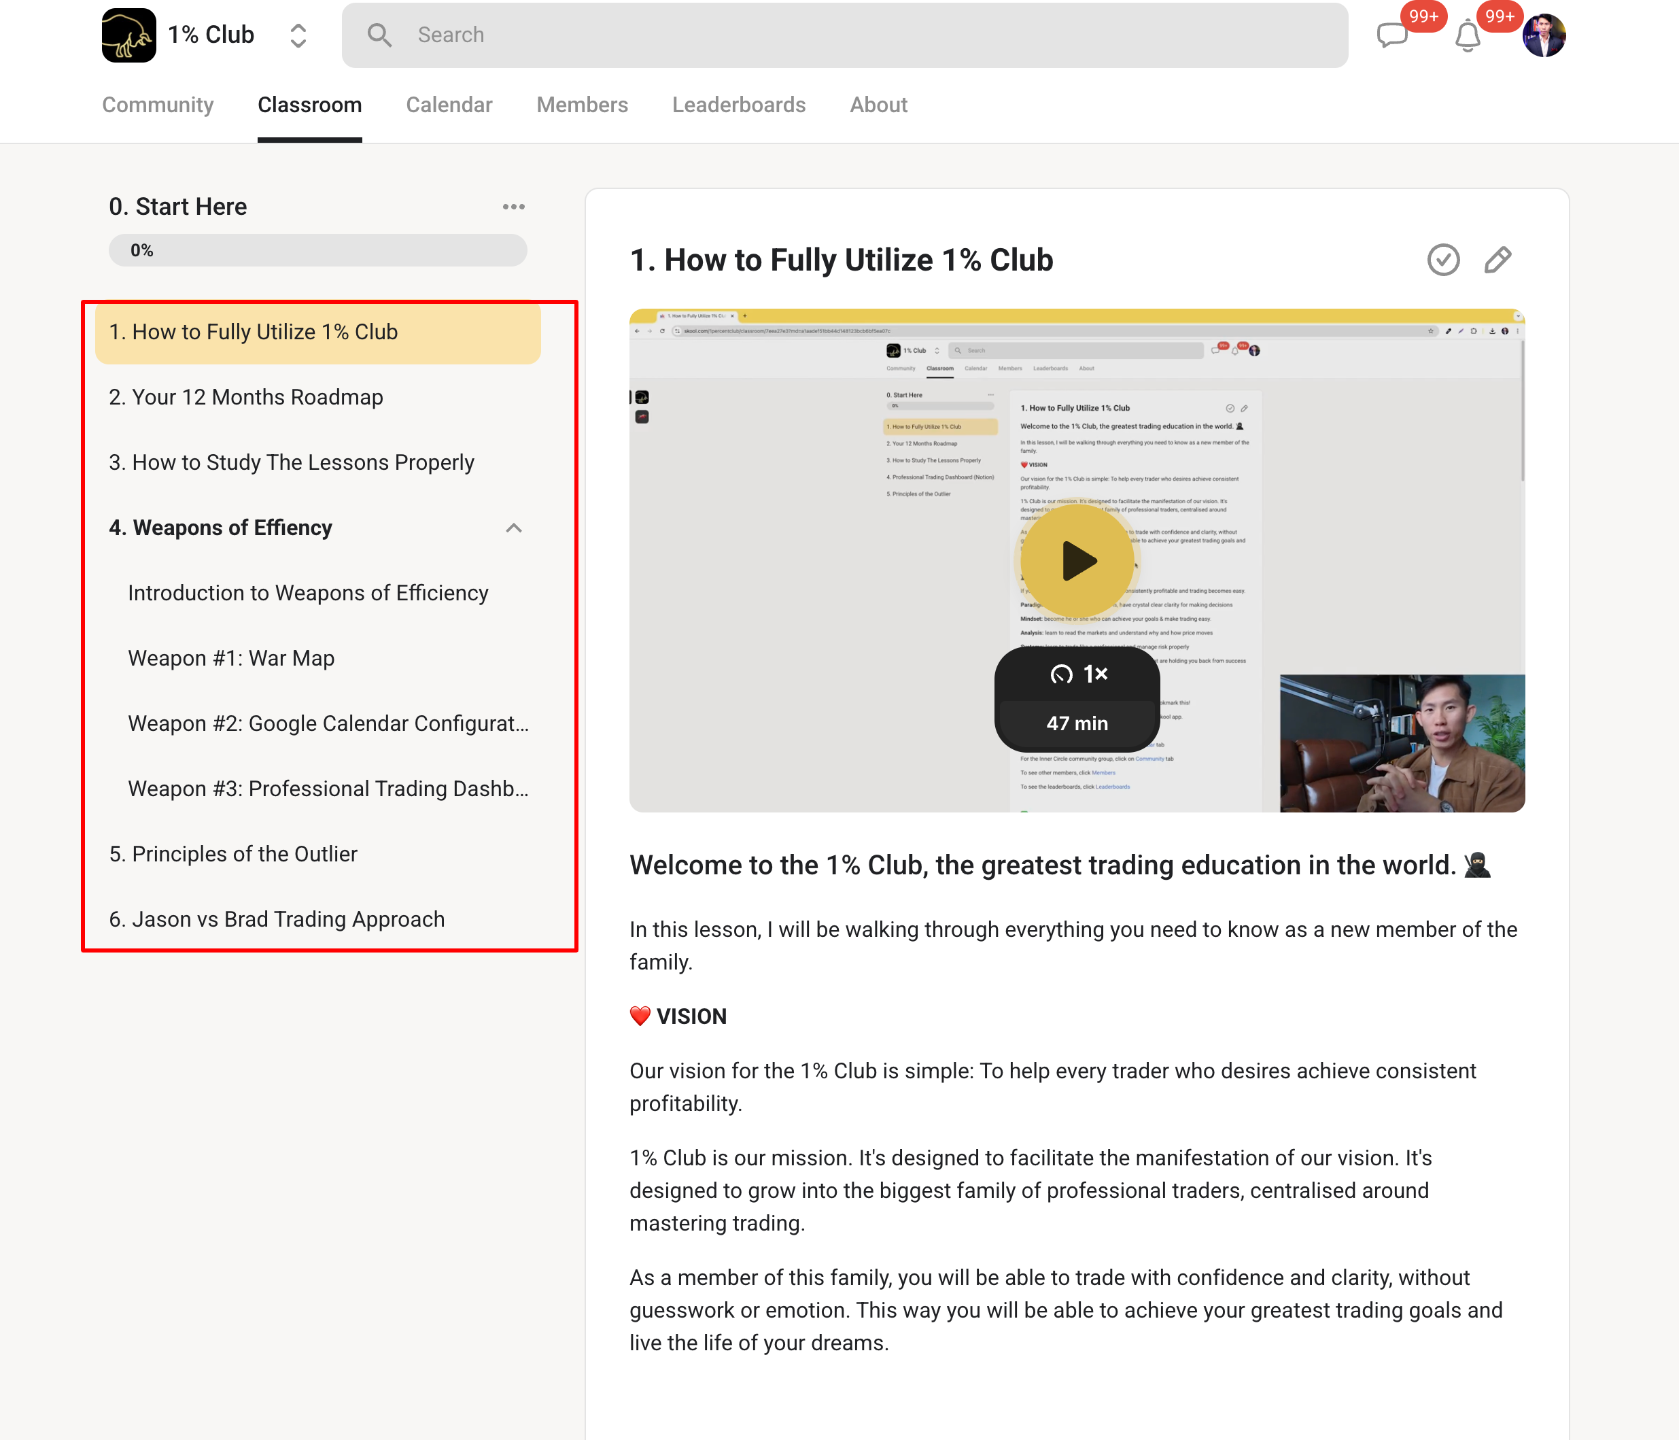Open the Members tab
This screenshot has width=1679, height=1440.
pyautogui.click(x=582, y=105)
